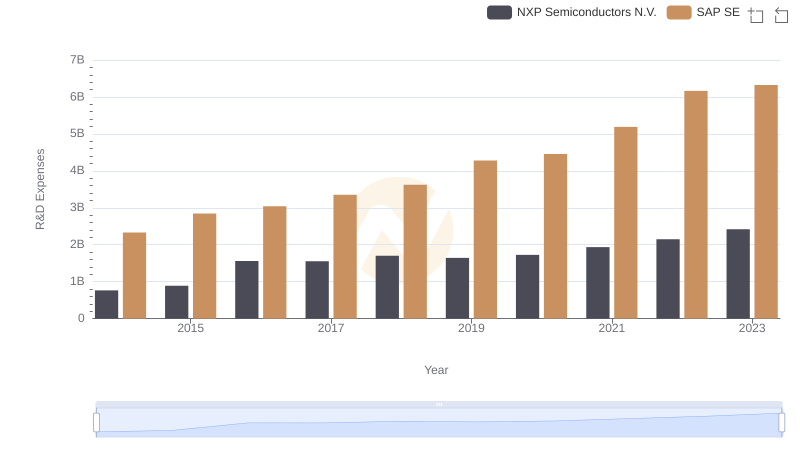Select the NXP Semiconductors 2016 bar
This screenshot has height=461, width=800.
pos(246,290)
